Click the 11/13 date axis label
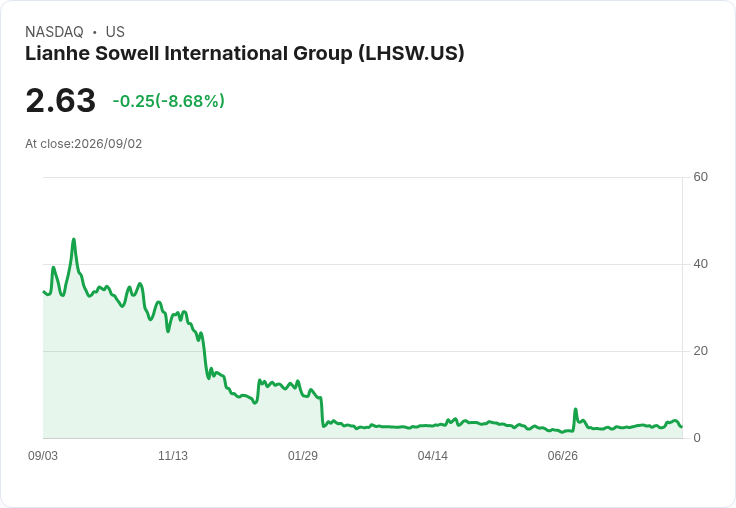This screenshot has height=508, width=736. (173, 456)
